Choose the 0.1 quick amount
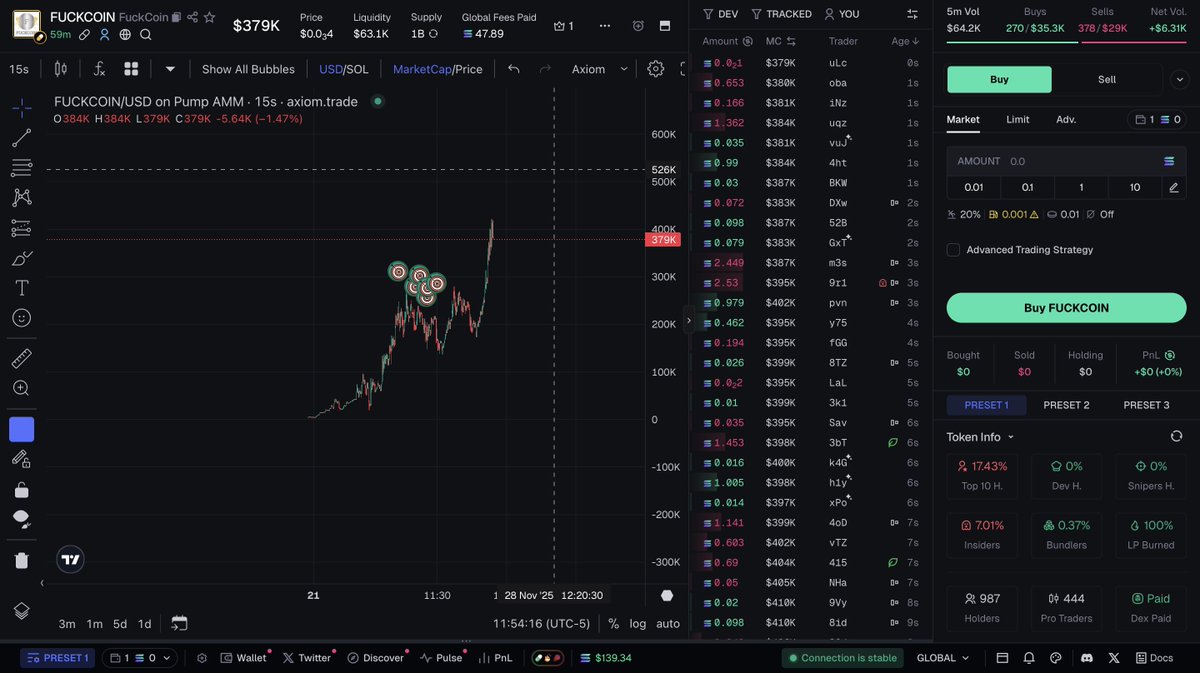This screenshot has height=673, width=1200. pos(1028,187)
